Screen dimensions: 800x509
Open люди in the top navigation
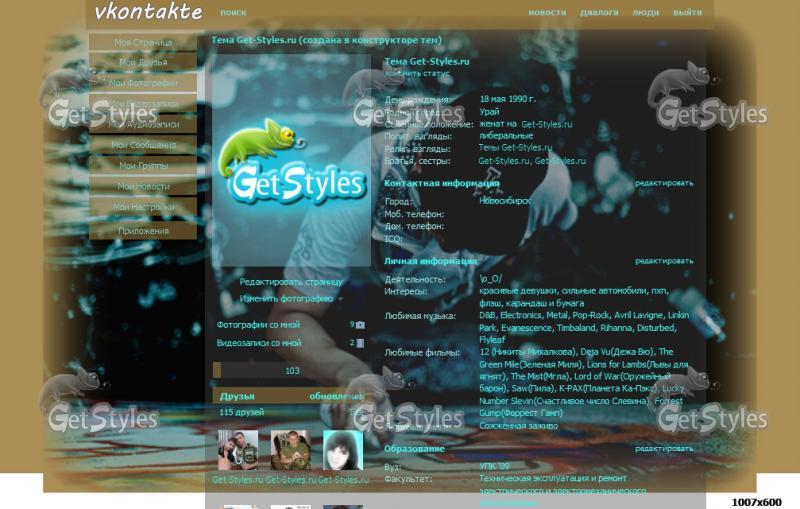pos(645,12)
